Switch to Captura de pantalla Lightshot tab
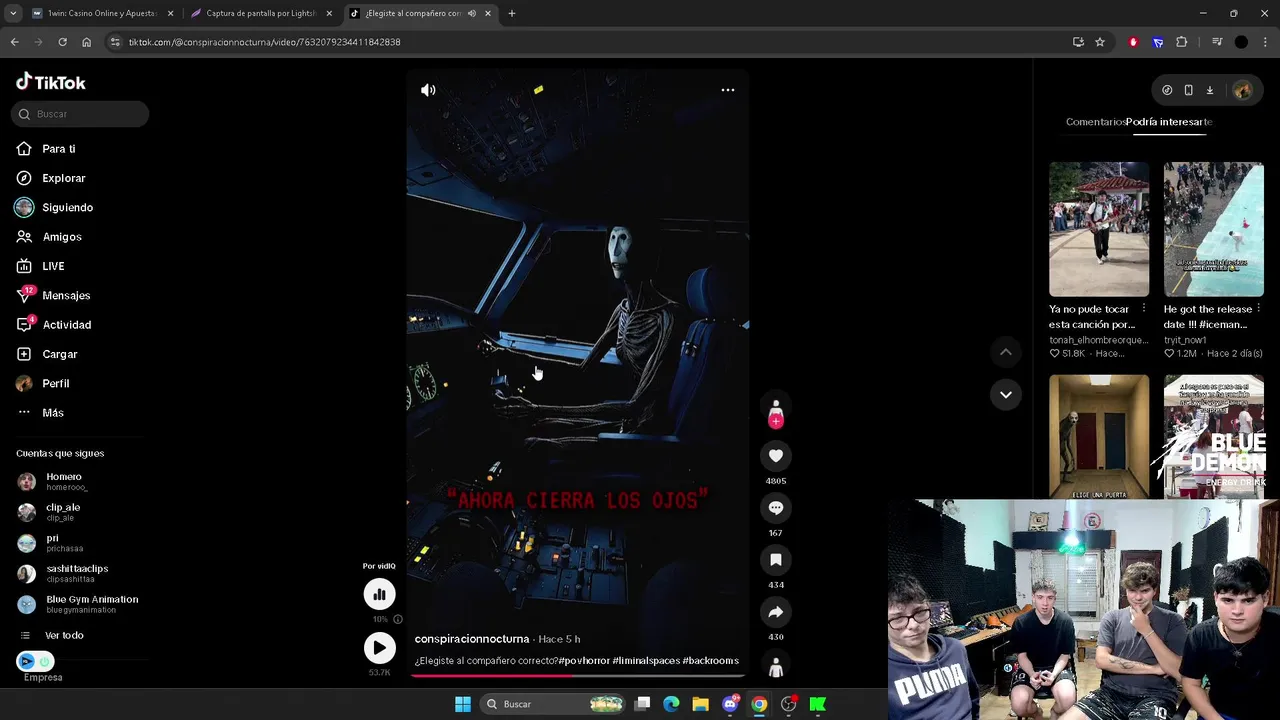This screenshot has height=720, width=1280. [x=261, y=14]
